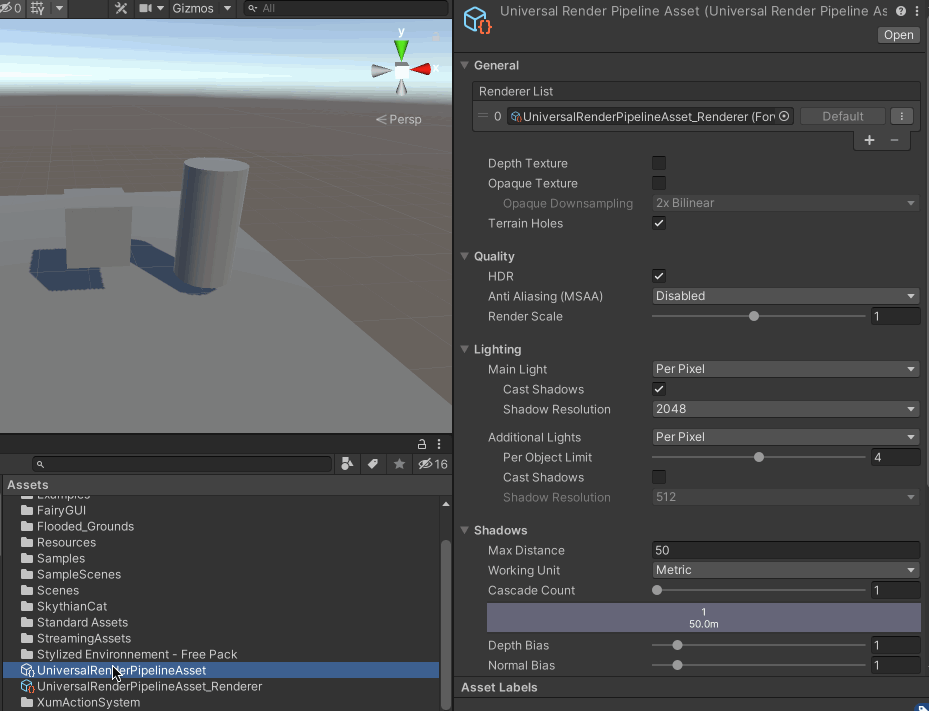Screen dimensions: 929x711
Task: Enable the Depth Texture checkbox
Action: (659, 163)
